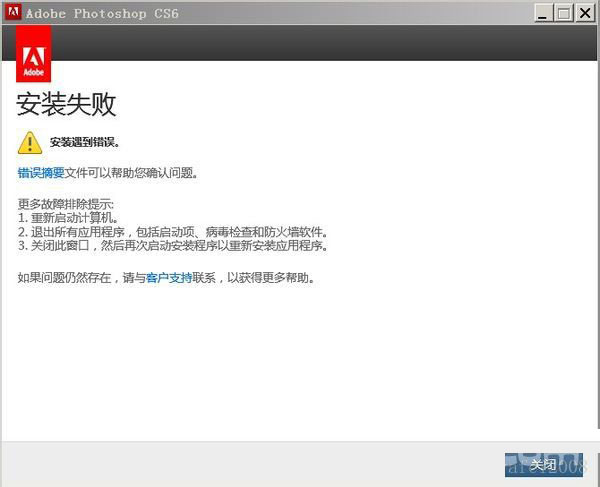Click the yellow warning triangle icon
This screenshot has width=600, height=487.
point(30,143)
